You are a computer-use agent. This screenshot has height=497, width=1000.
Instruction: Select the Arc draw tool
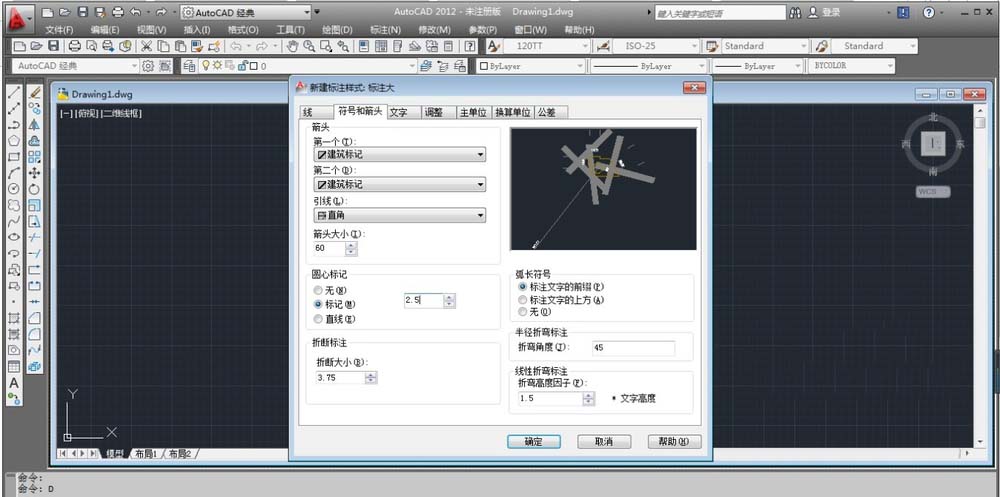tap(13, 173)
